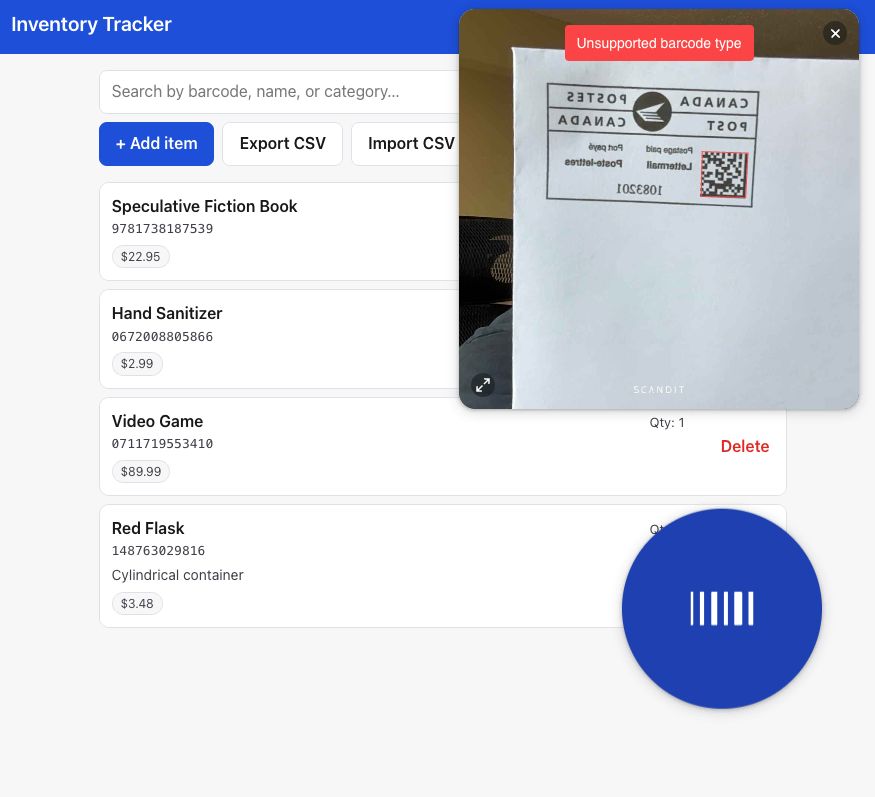875x797 pixels.
Task: Click the $89.99 price tag
Action: click(x=141, y=472)
